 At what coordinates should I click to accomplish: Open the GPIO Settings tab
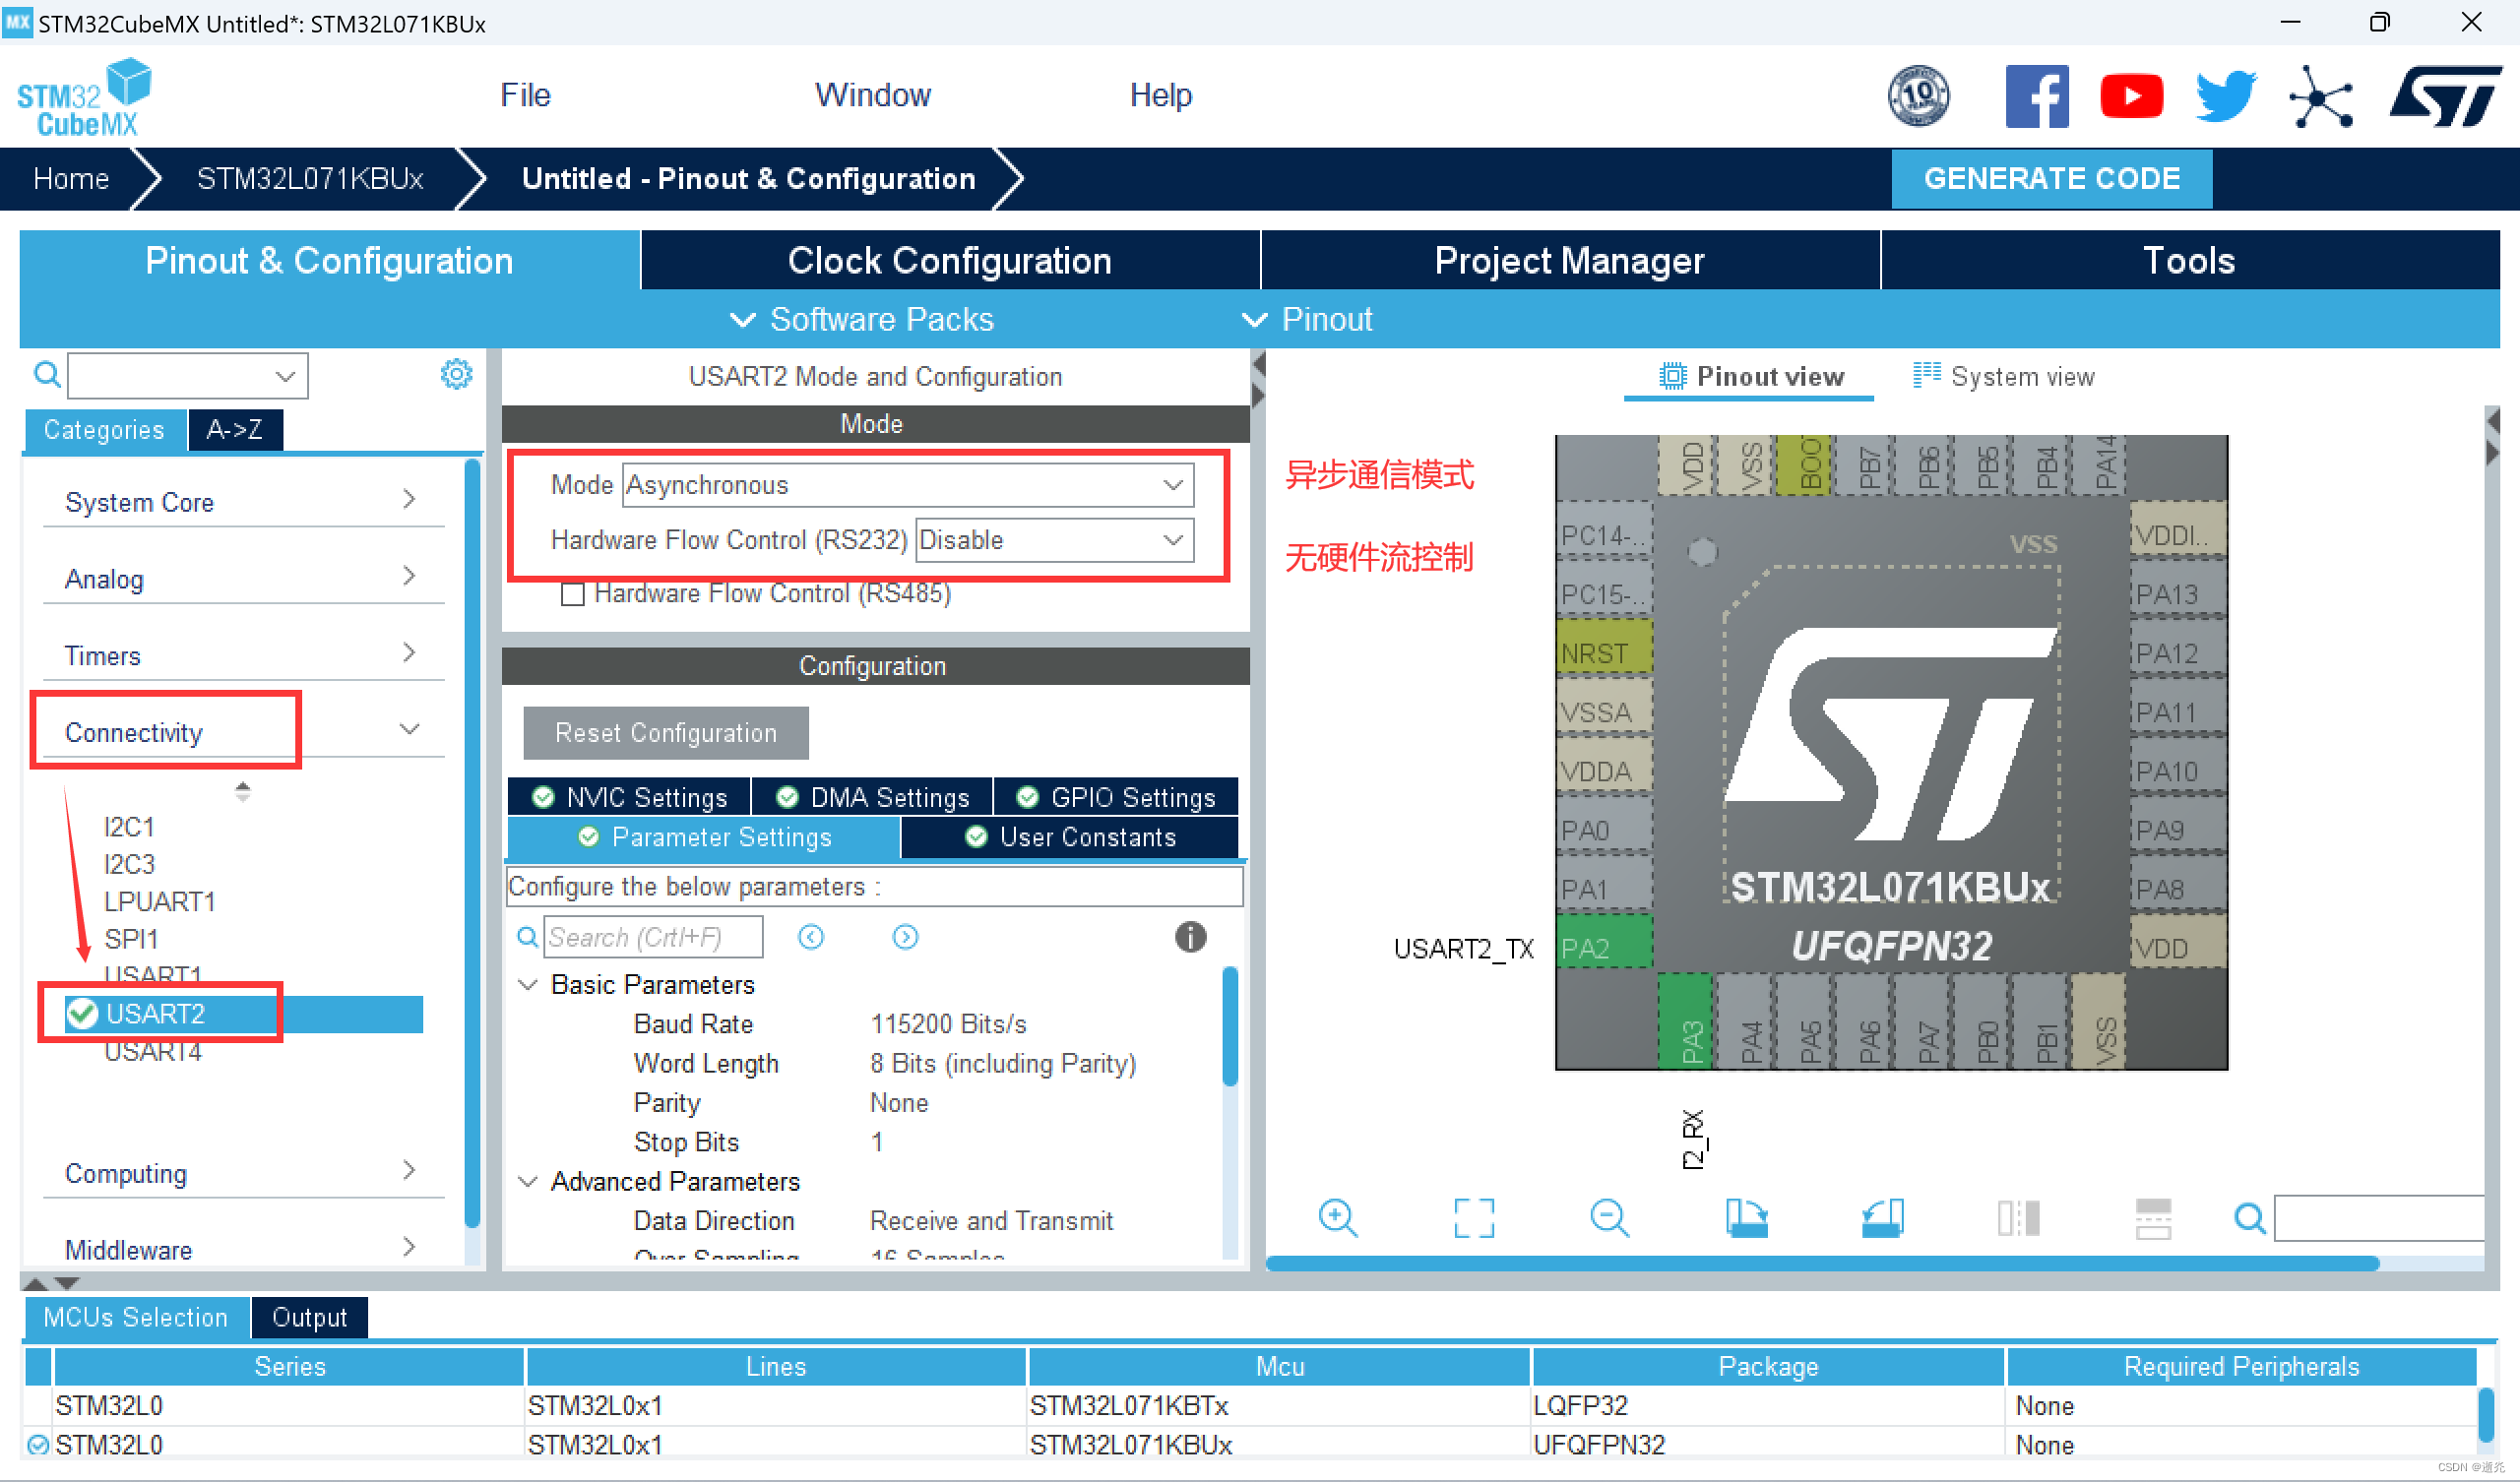[x=1114, y=797]
